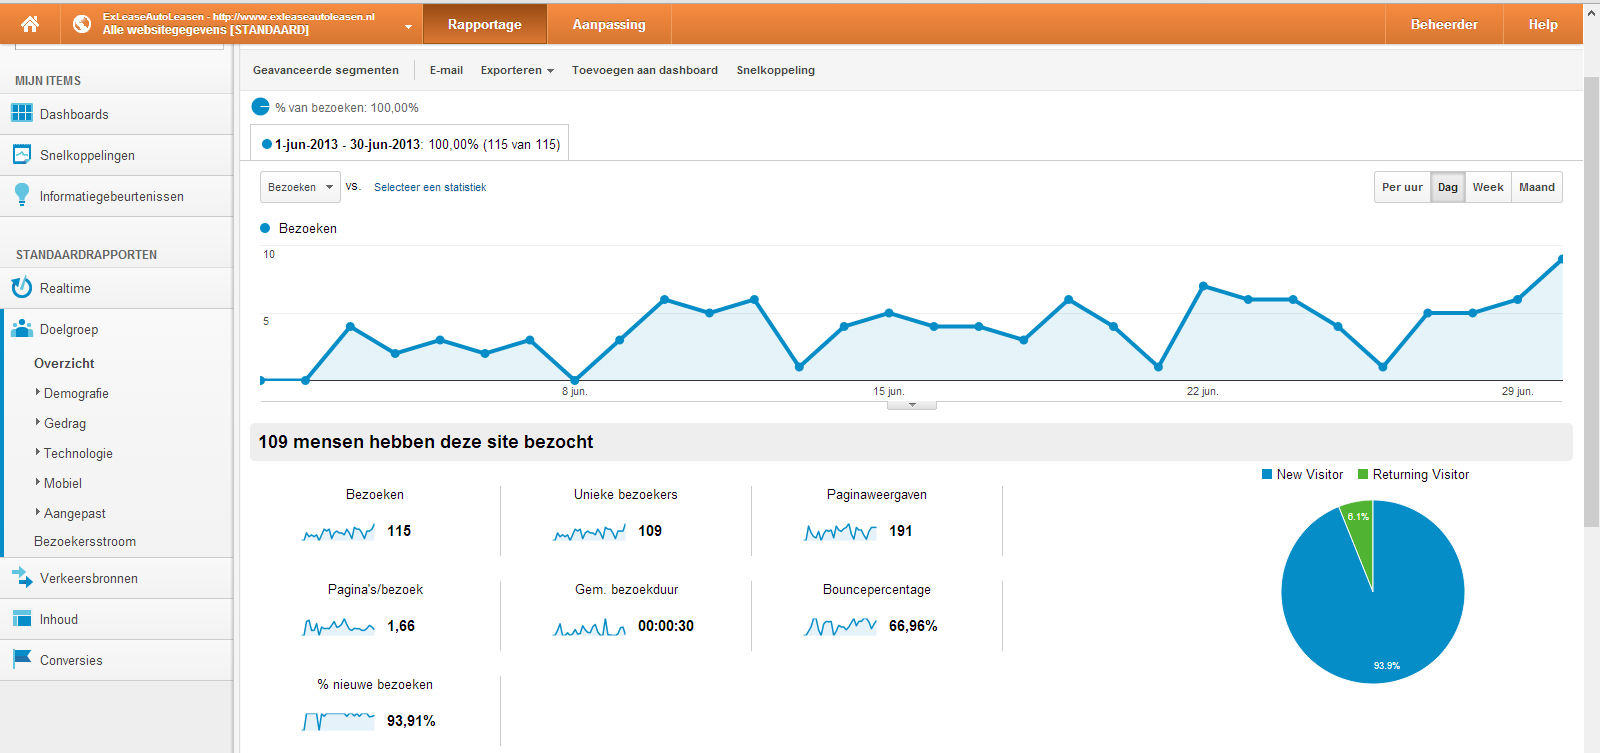Click the Snelkoppeling toolbar button
The height and width of the screenshot is (753, 1600).
point(776,70)
